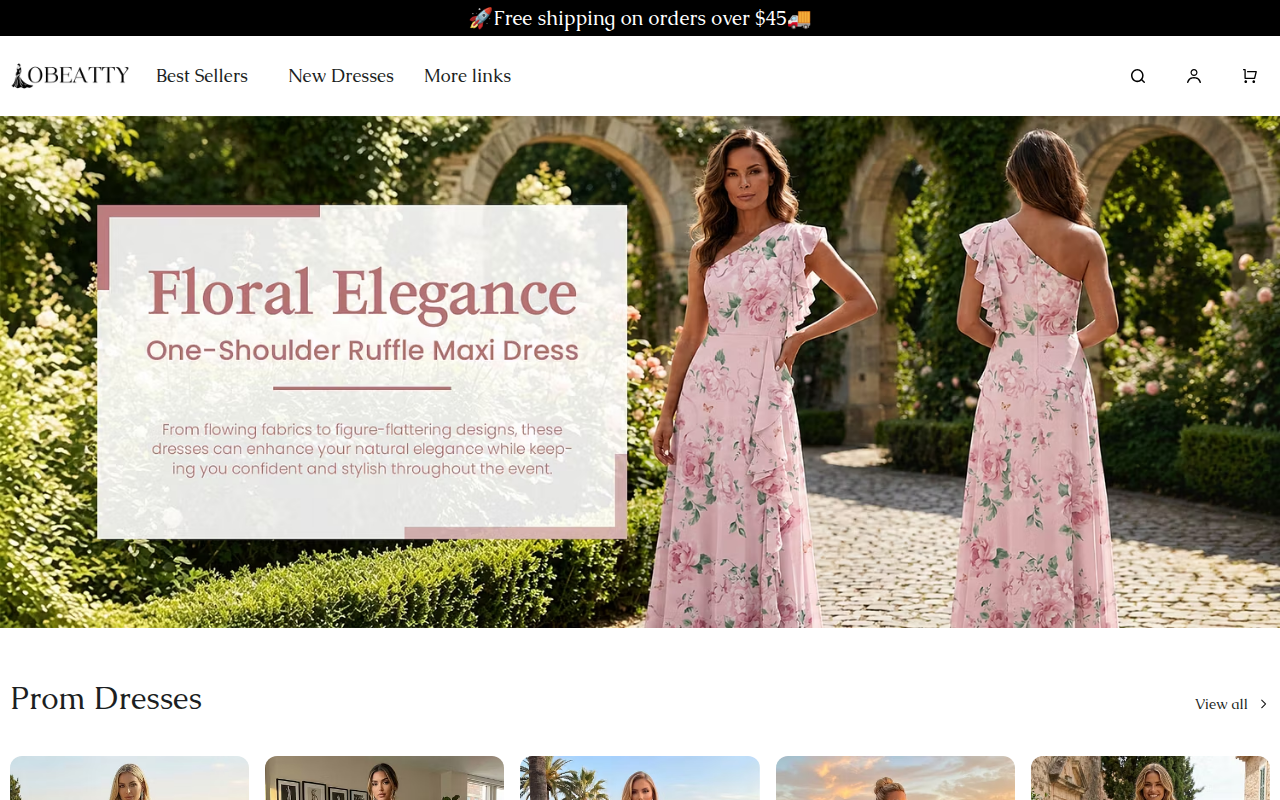Open the first Prom Dresses product thumbnail

(x=129, y=778)
